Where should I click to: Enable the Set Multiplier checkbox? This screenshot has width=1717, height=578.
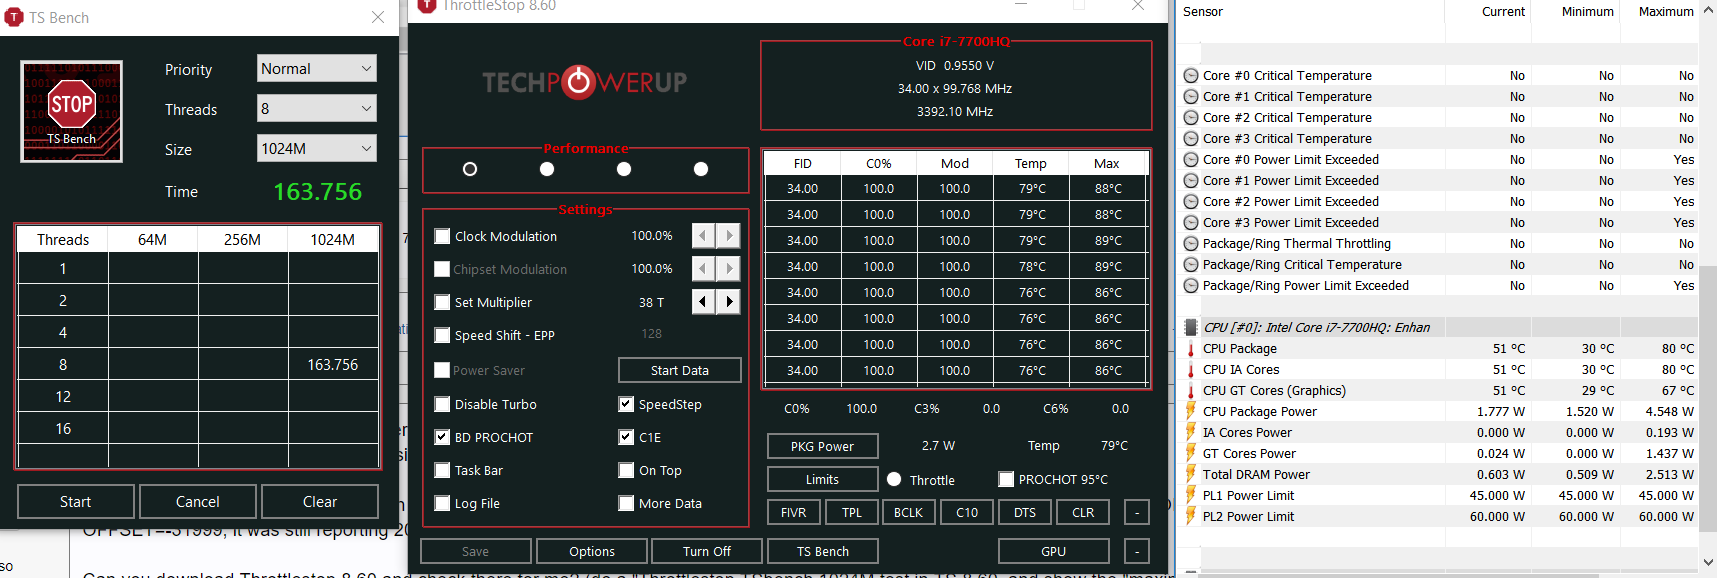[x=442, y=303]
